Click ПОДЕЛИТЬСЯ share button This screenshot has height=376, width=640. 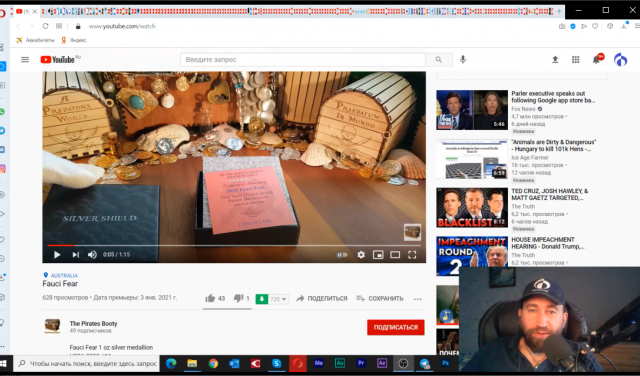coord(322,298)
